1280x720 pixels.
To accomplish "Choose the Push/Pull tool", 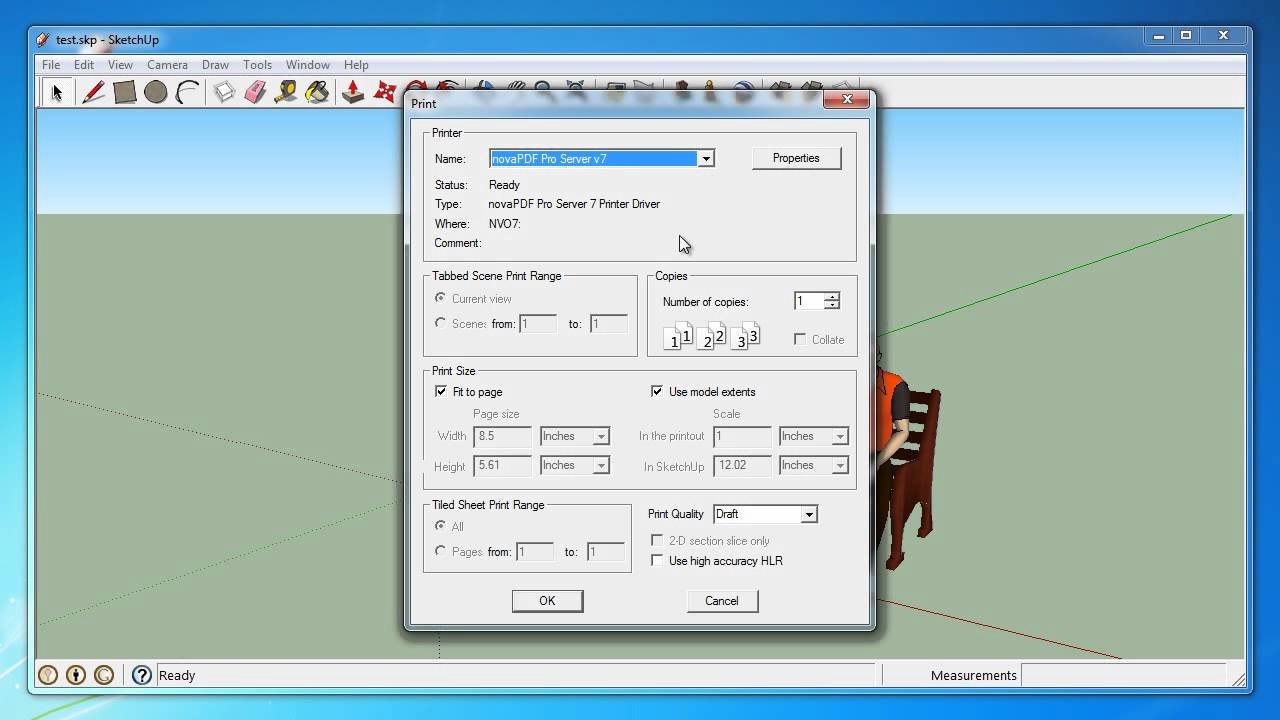I will 353,93.
